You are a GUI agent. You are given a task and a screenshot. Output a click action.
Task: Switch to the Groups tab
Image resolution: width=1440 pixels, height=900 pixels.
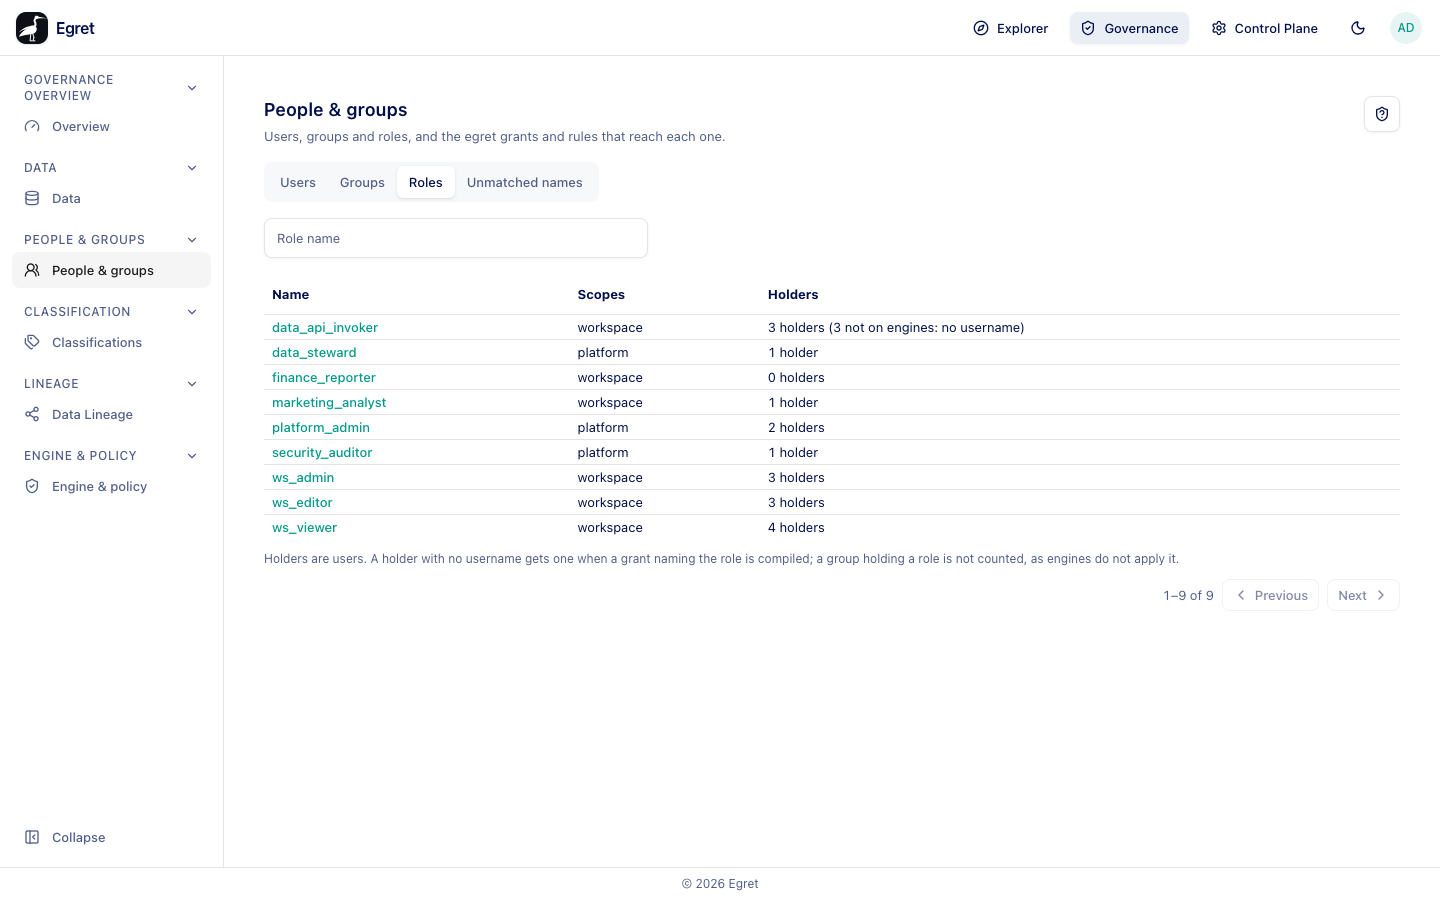pos(362,183)
